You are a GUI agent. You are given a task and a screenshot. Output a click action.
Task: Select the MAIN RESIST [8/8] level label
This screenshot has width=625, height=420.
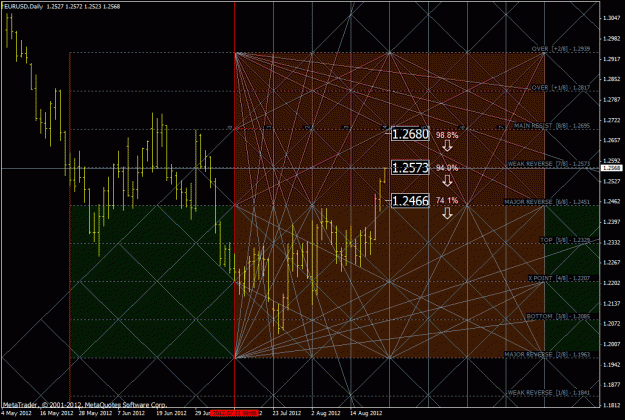tap(552, 126)
